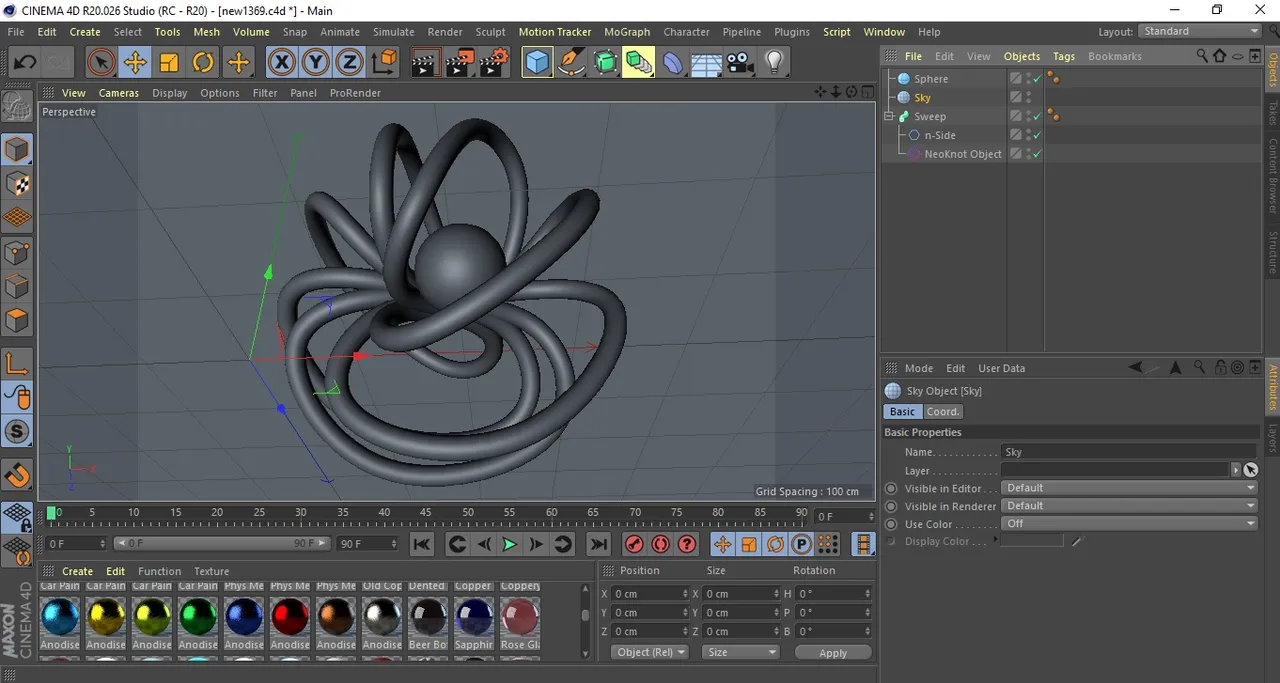
Task: Click the Camera object icon
Action: [740, 63]
